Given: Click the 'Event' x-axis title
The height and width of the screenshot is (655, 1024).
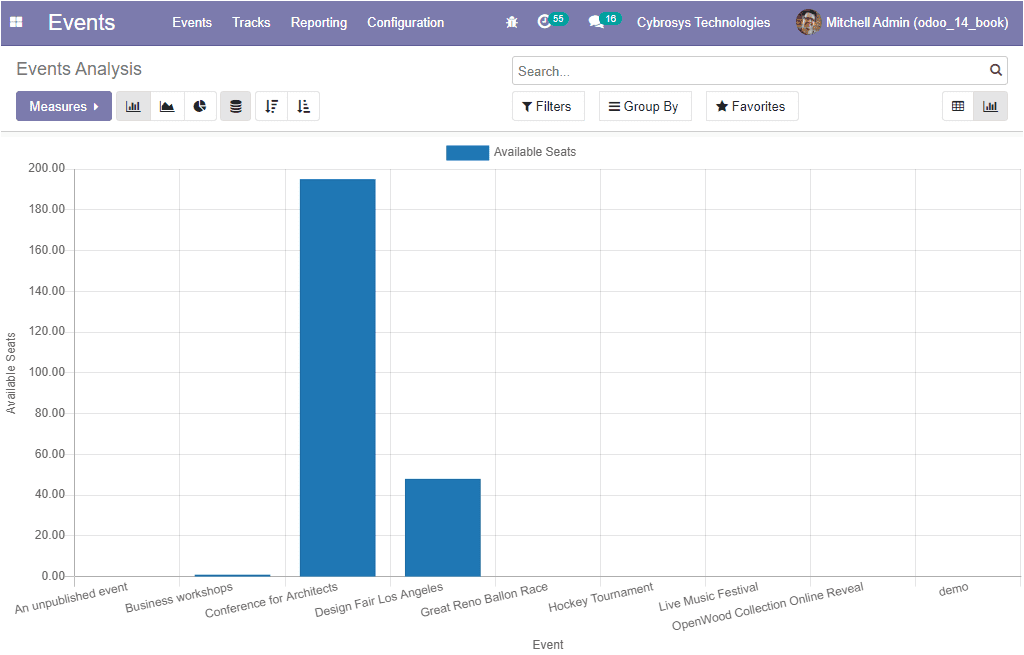Looking at the screenshot, I should click(x=548, y=645).
